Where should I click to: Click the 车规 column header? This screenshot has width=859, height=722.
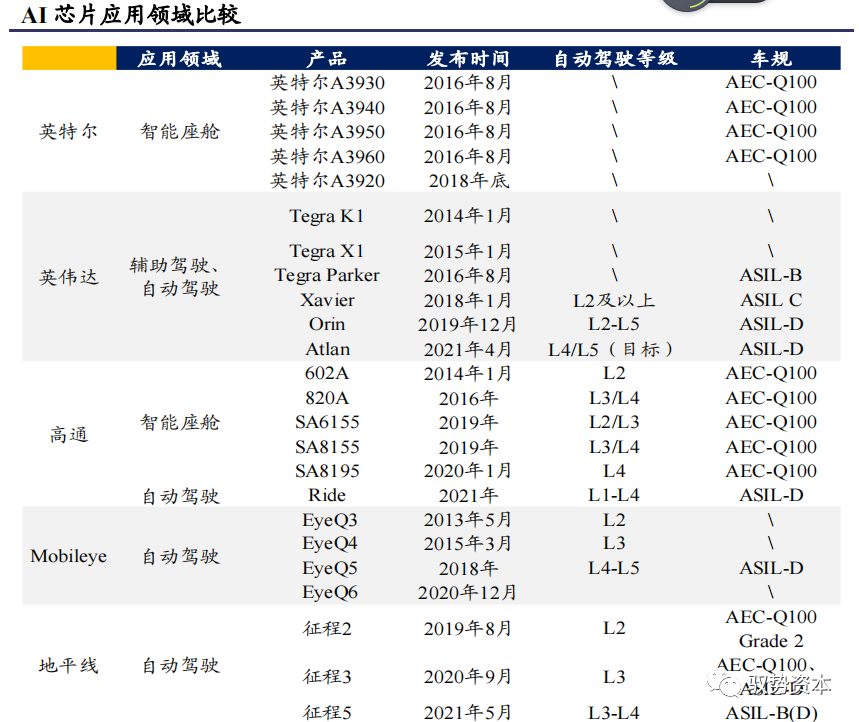[x=771, y=59]
